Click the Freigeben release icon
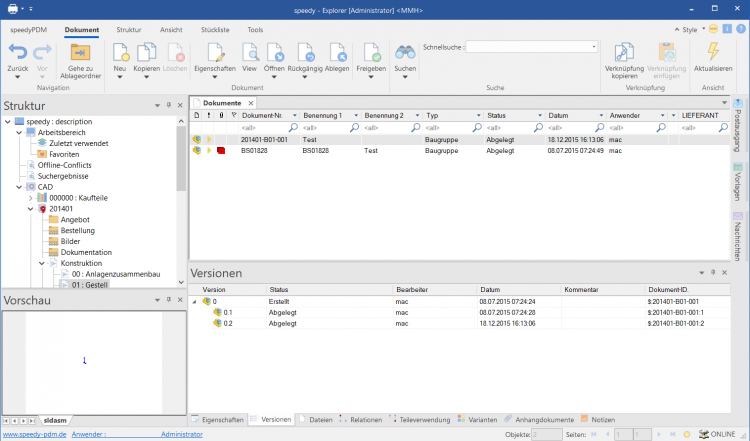Screen dimensions: 750x441 tap(370, 52)
